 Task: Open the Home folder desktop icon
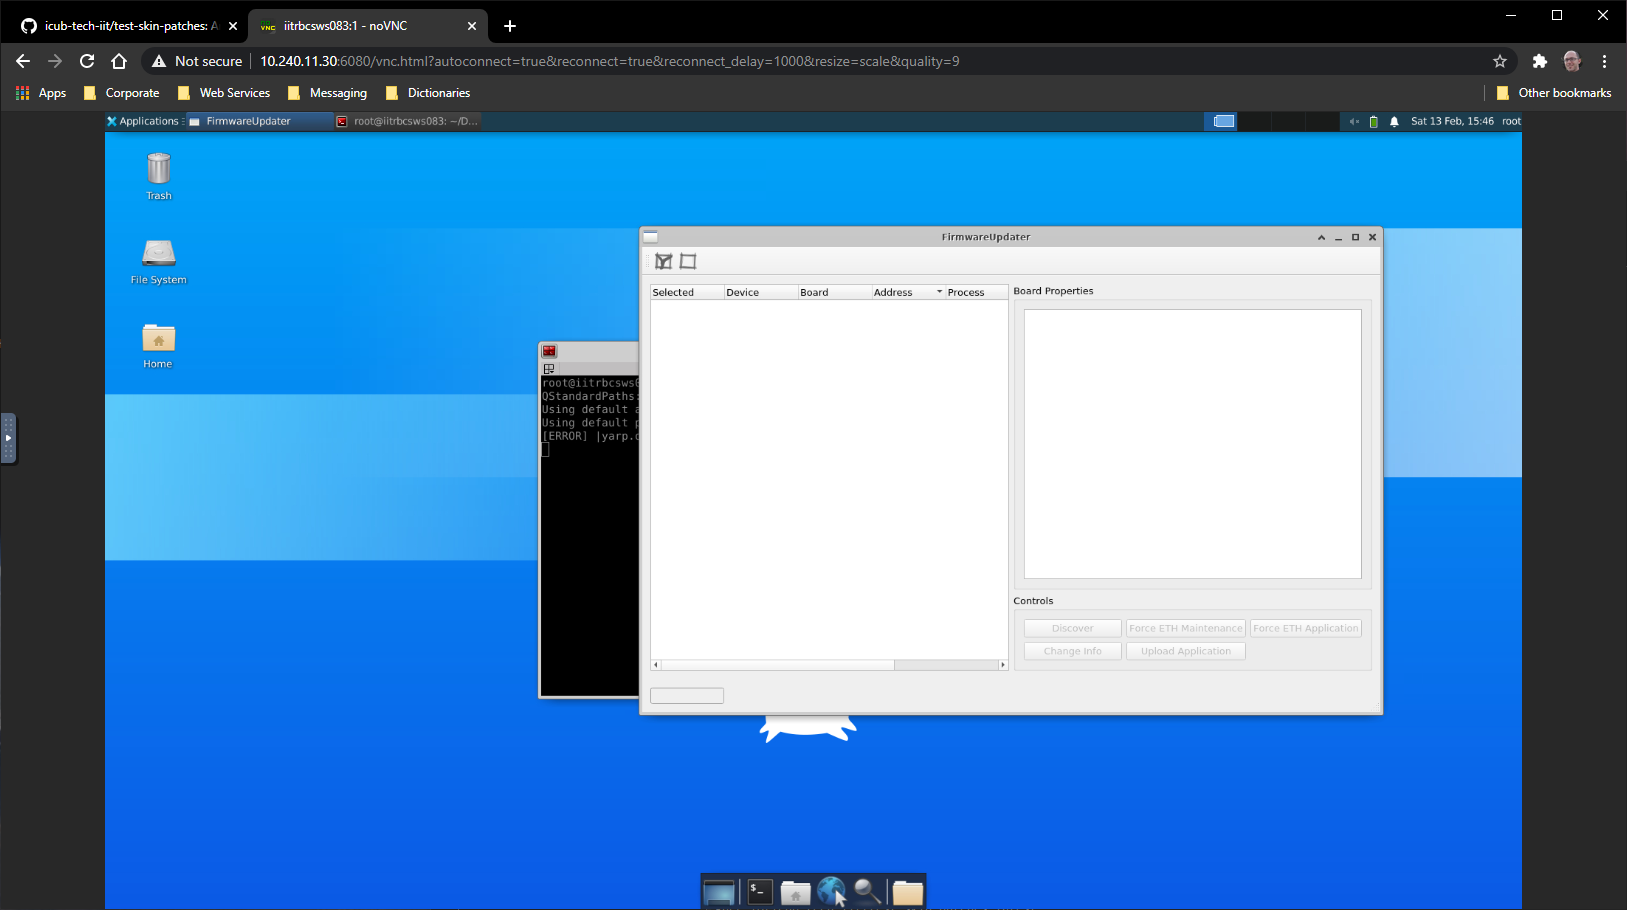158,346
